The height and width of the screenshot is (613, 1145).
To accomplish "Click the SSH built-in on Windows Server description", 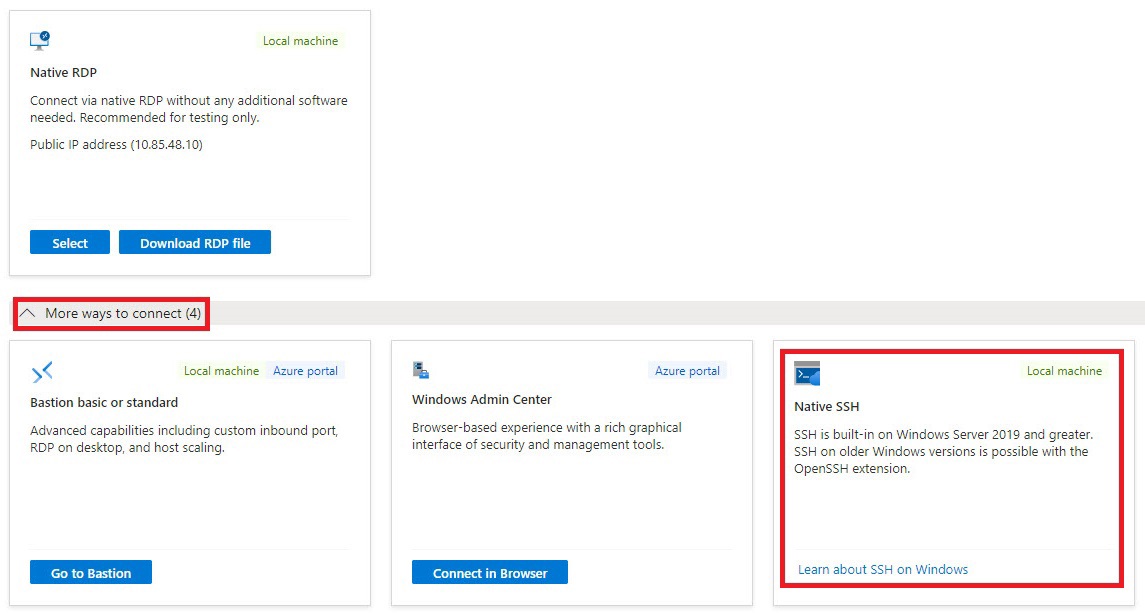I will point(943,452).
